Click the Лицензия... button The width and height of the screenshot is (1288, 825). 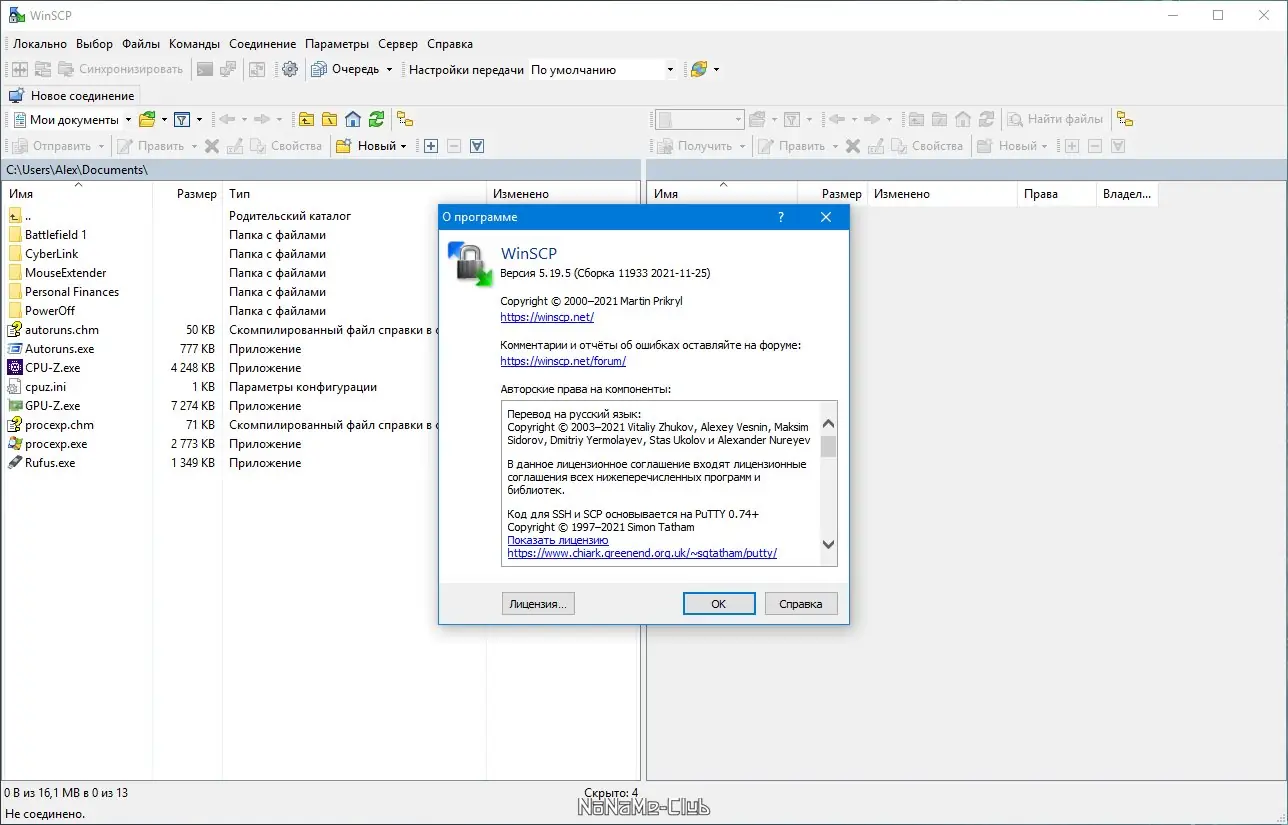click(538, 603)
